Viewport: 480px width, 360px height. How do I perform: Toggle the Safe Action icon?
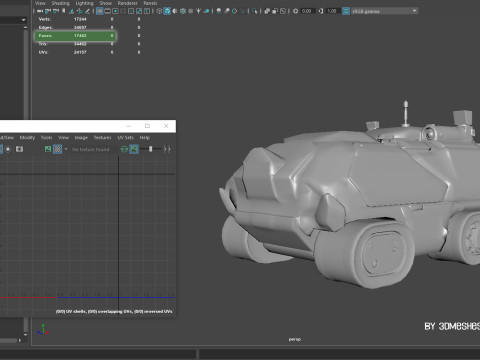point(139,11)
